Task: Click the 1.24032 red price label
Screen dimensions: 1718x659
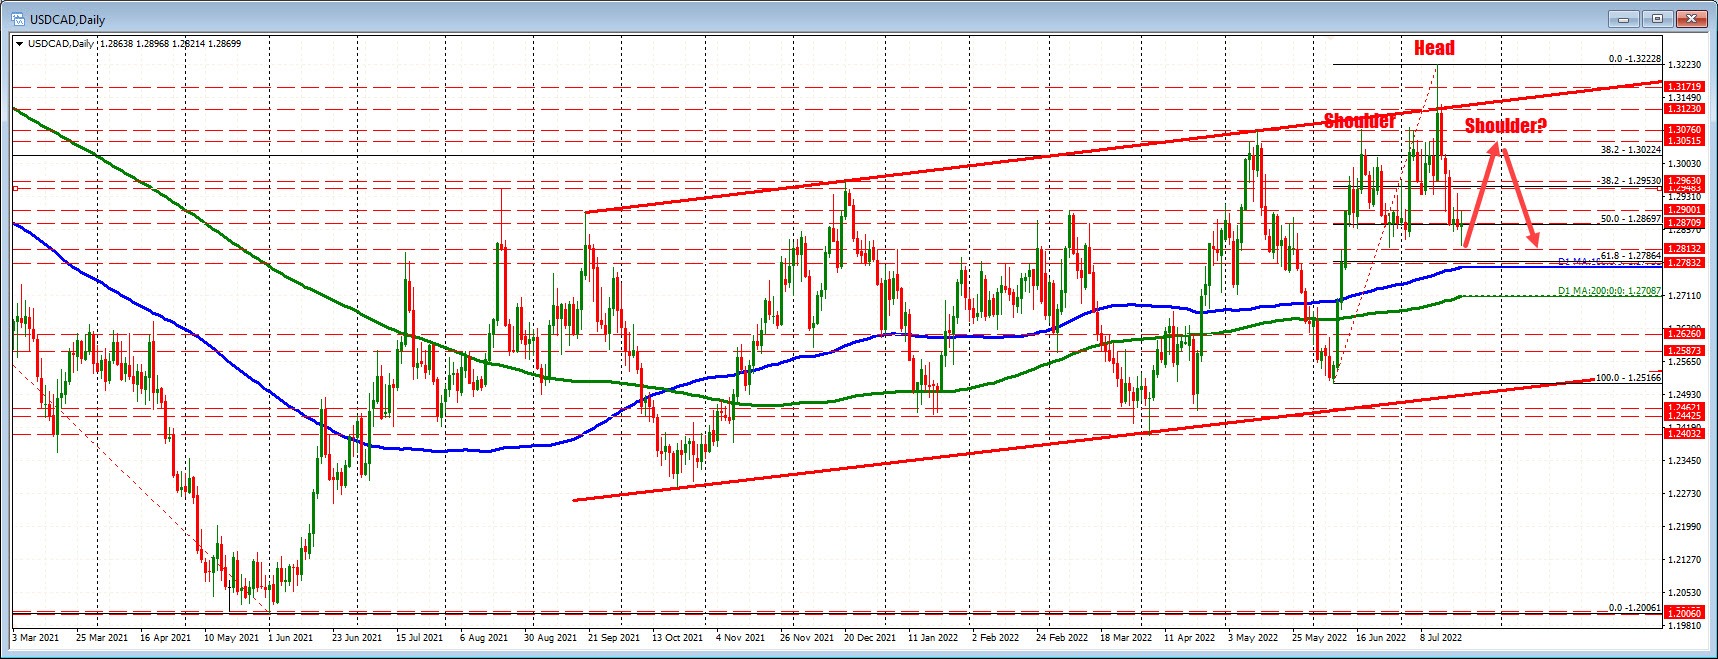Action: [x=1683, y=433]
